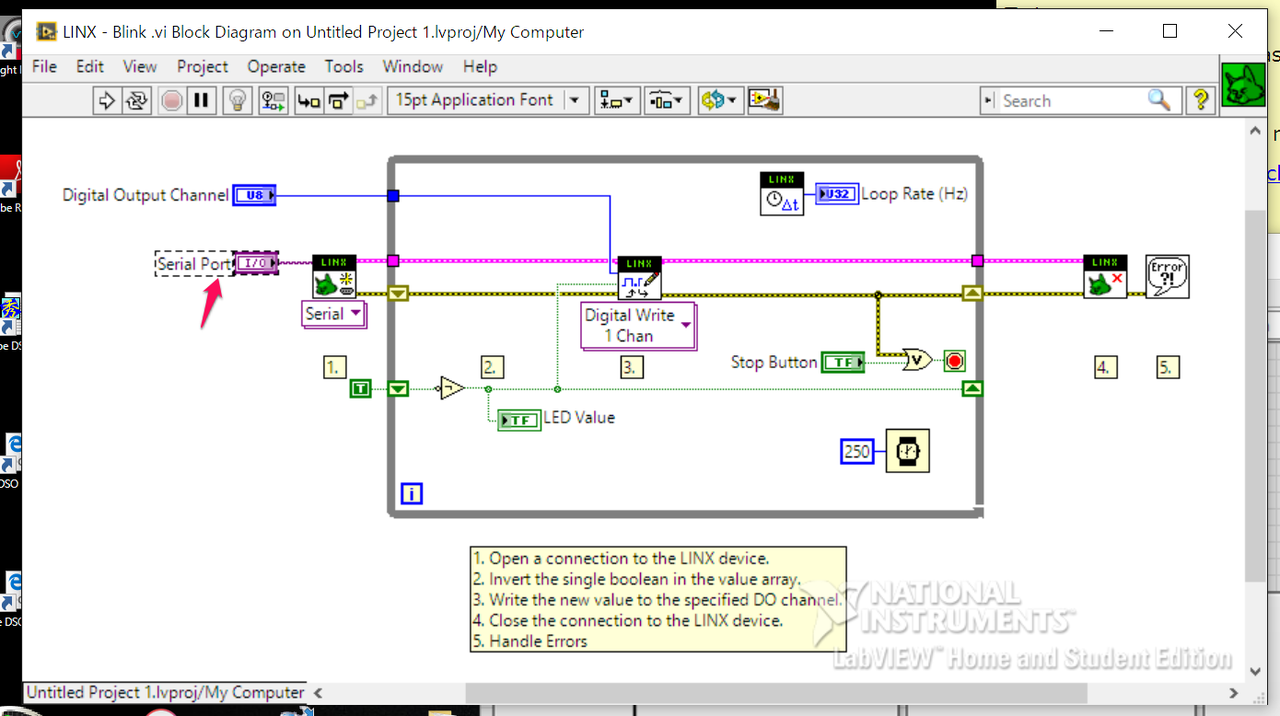
Task: Open the Tools menu
Action: [343, 67]
